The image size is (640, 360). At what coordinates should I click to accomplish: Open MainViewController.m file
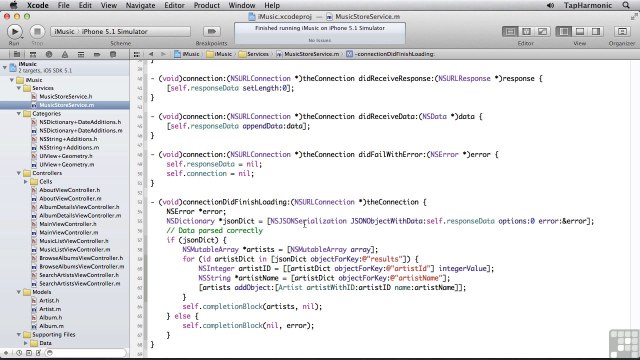click(x=68, y=233)
